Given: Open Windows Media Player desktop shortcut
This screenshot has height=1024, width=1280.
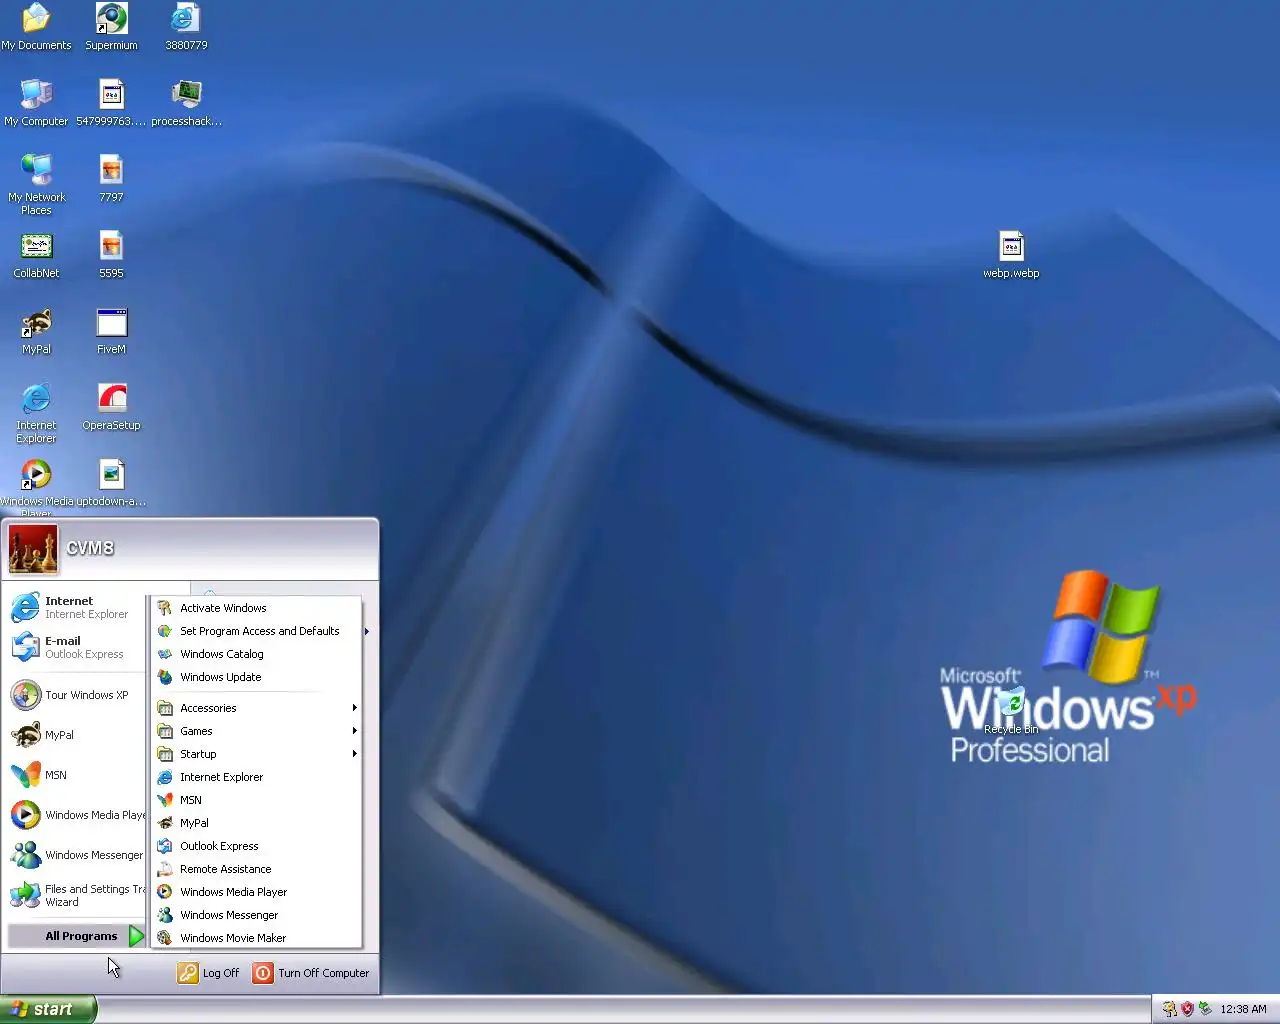Looking at the screenshot, I should [36, 487].
